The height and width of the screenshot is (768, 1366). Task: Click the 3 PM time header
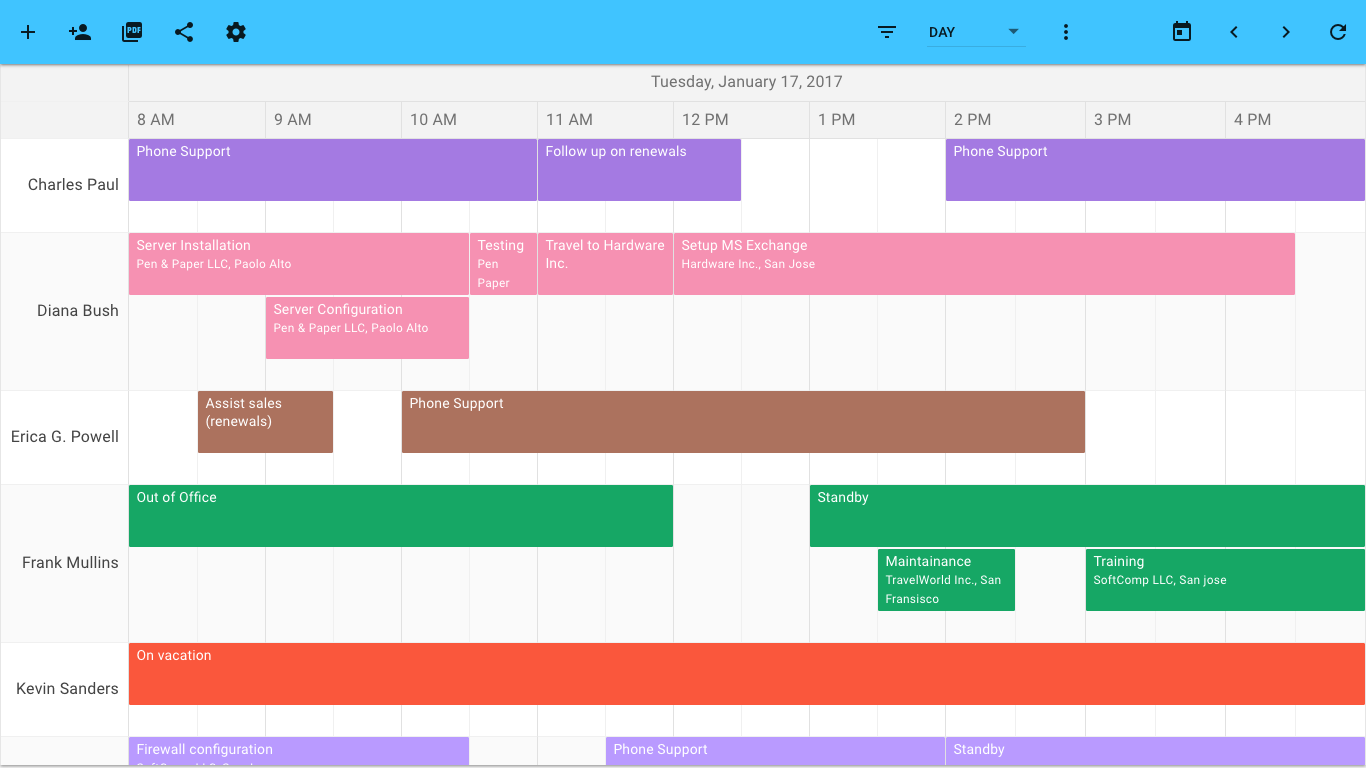[x=1155, y=120]
